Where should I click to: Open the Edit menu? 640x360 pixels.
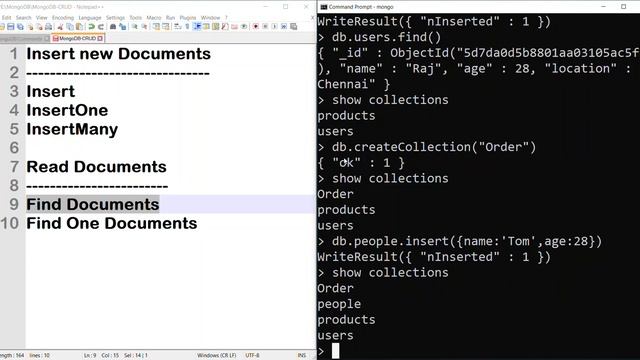pos(7,18)
